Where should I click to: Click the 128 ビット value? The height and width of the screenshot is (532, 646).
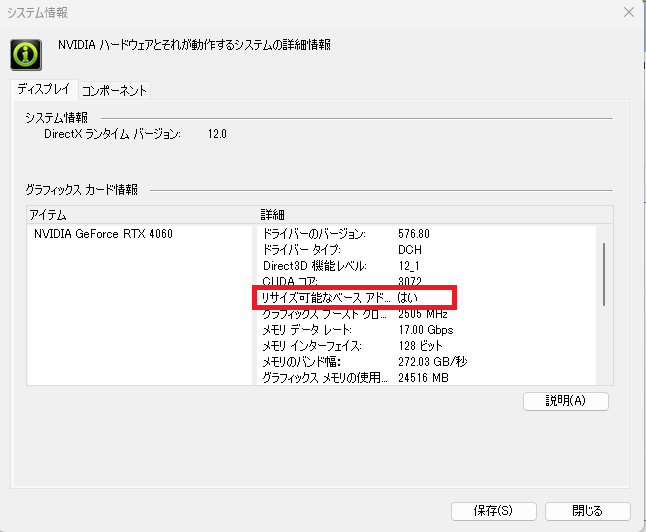pos(420,346)
